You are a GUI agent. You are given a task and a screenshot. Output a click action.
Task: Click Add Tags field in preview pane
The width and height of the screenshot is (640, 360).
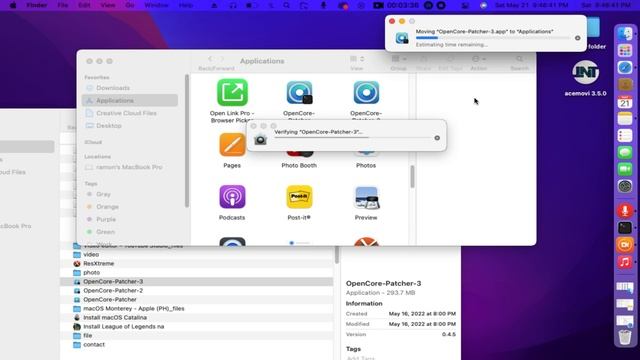coord(361,358)
